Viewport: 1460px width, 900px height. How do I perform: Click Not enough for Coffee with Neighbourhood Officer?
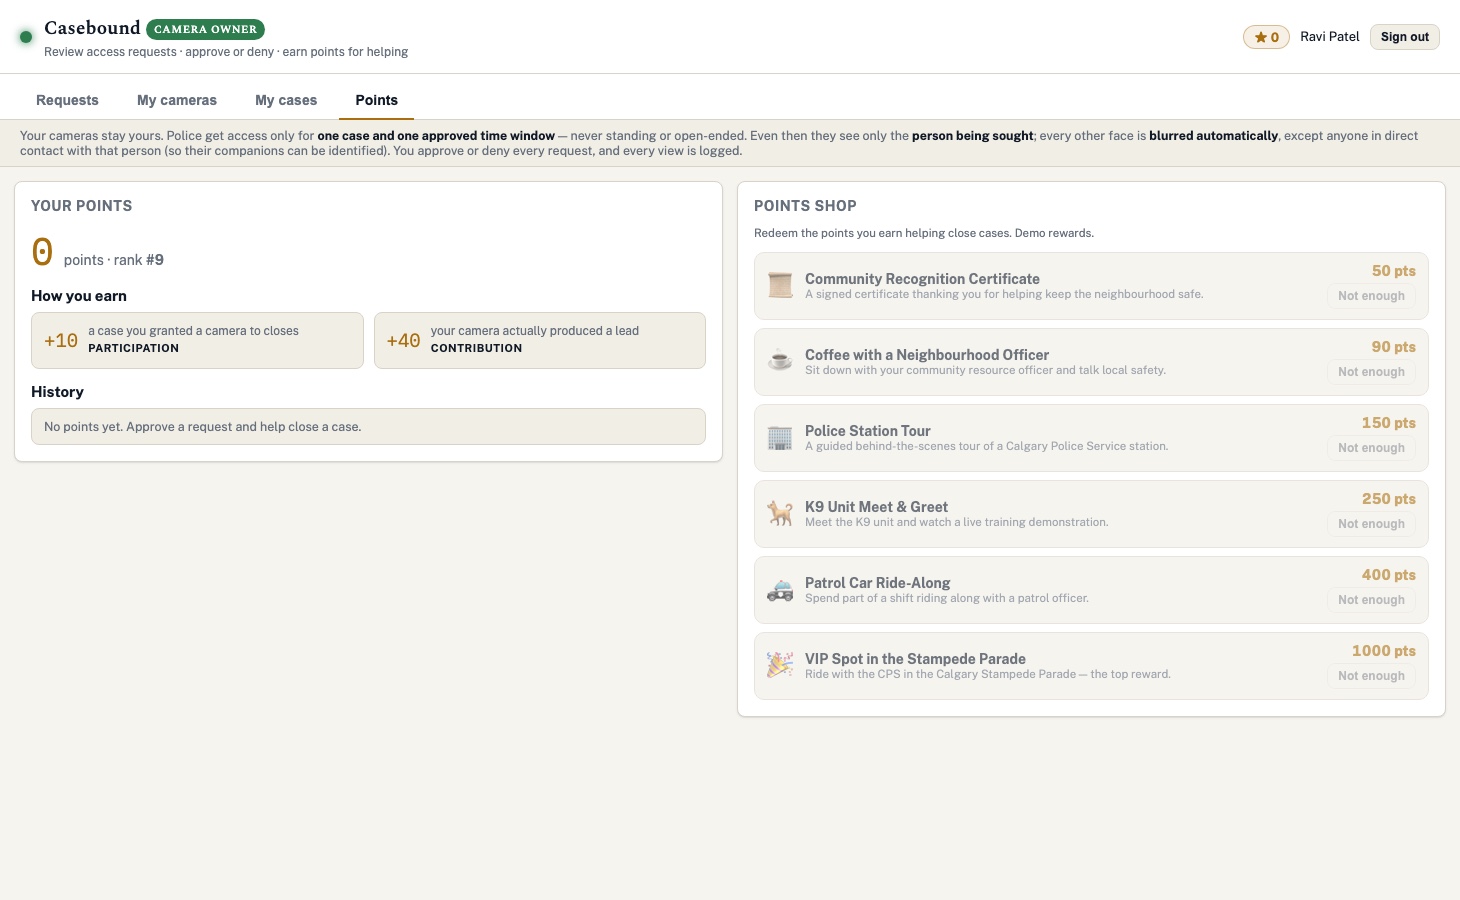click(x=1371, y=372)
